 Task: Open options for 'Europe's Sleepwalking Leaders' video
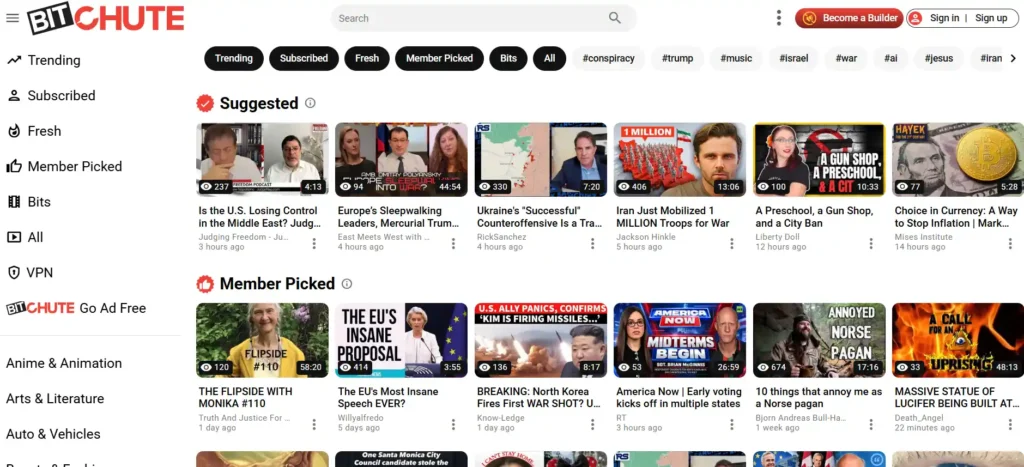tap(453, 244)
